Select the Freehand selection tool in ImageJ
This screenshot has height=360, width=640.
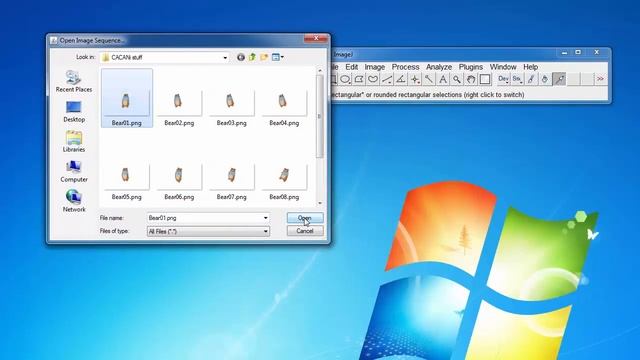373,79
